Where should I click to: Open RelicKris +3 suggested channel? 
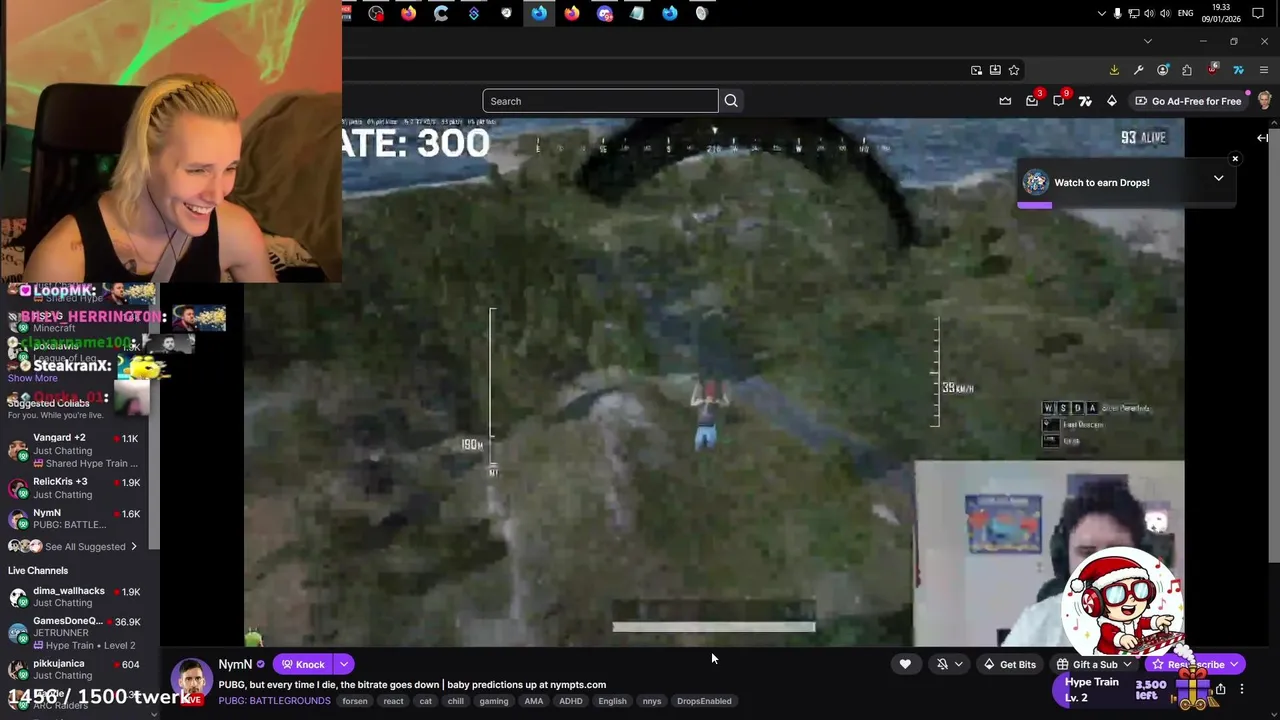[75, 488]
